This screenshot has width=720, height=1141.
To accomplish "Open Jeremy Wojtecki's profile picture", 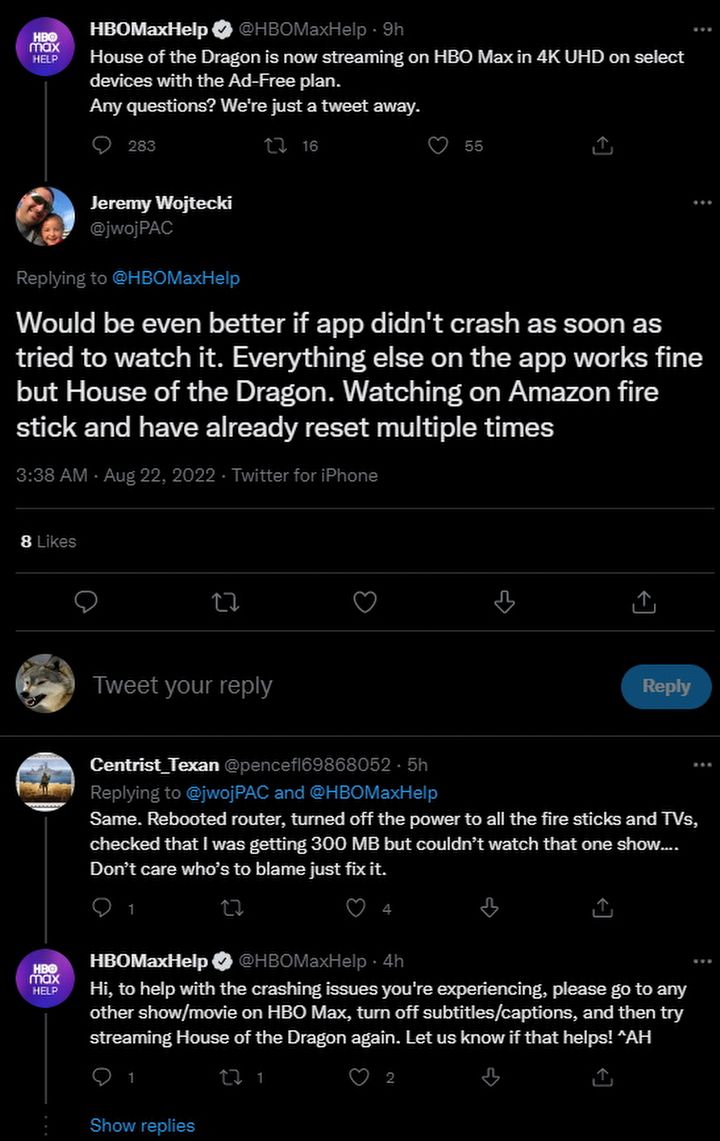I will (46, 216).
